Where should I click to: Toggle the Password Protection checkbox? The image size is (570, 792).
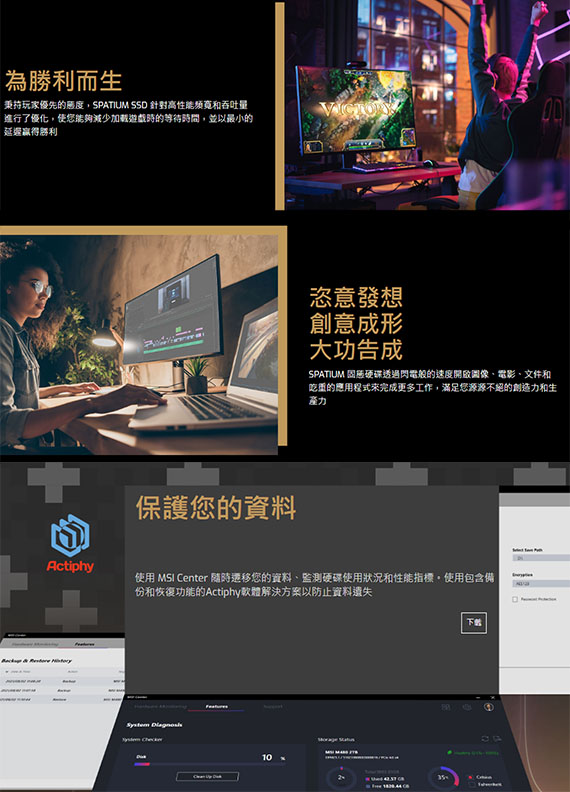[x=515, y=599]
